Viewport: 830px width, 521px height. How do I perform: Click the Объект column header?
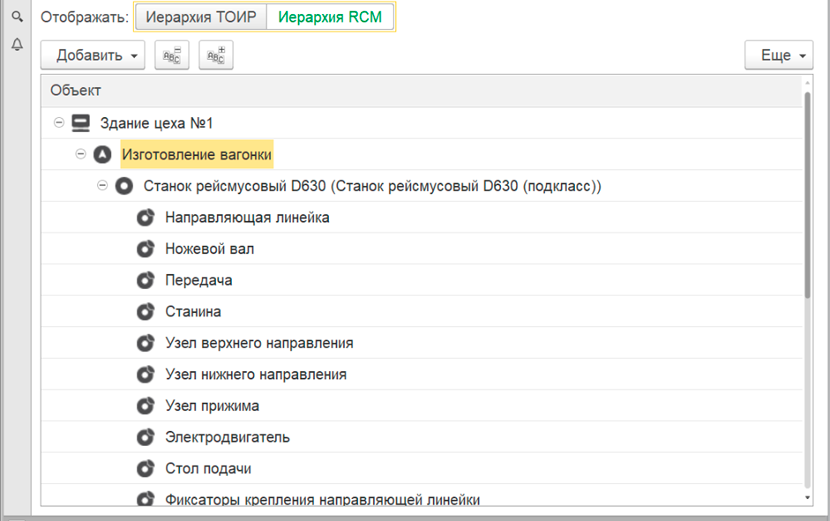tap(422, 91)
